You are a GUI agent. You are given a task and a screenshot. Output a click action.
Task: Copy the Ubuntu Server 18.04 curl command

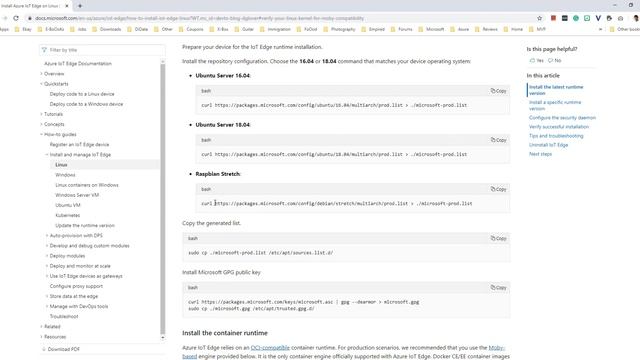coord(498,140)
